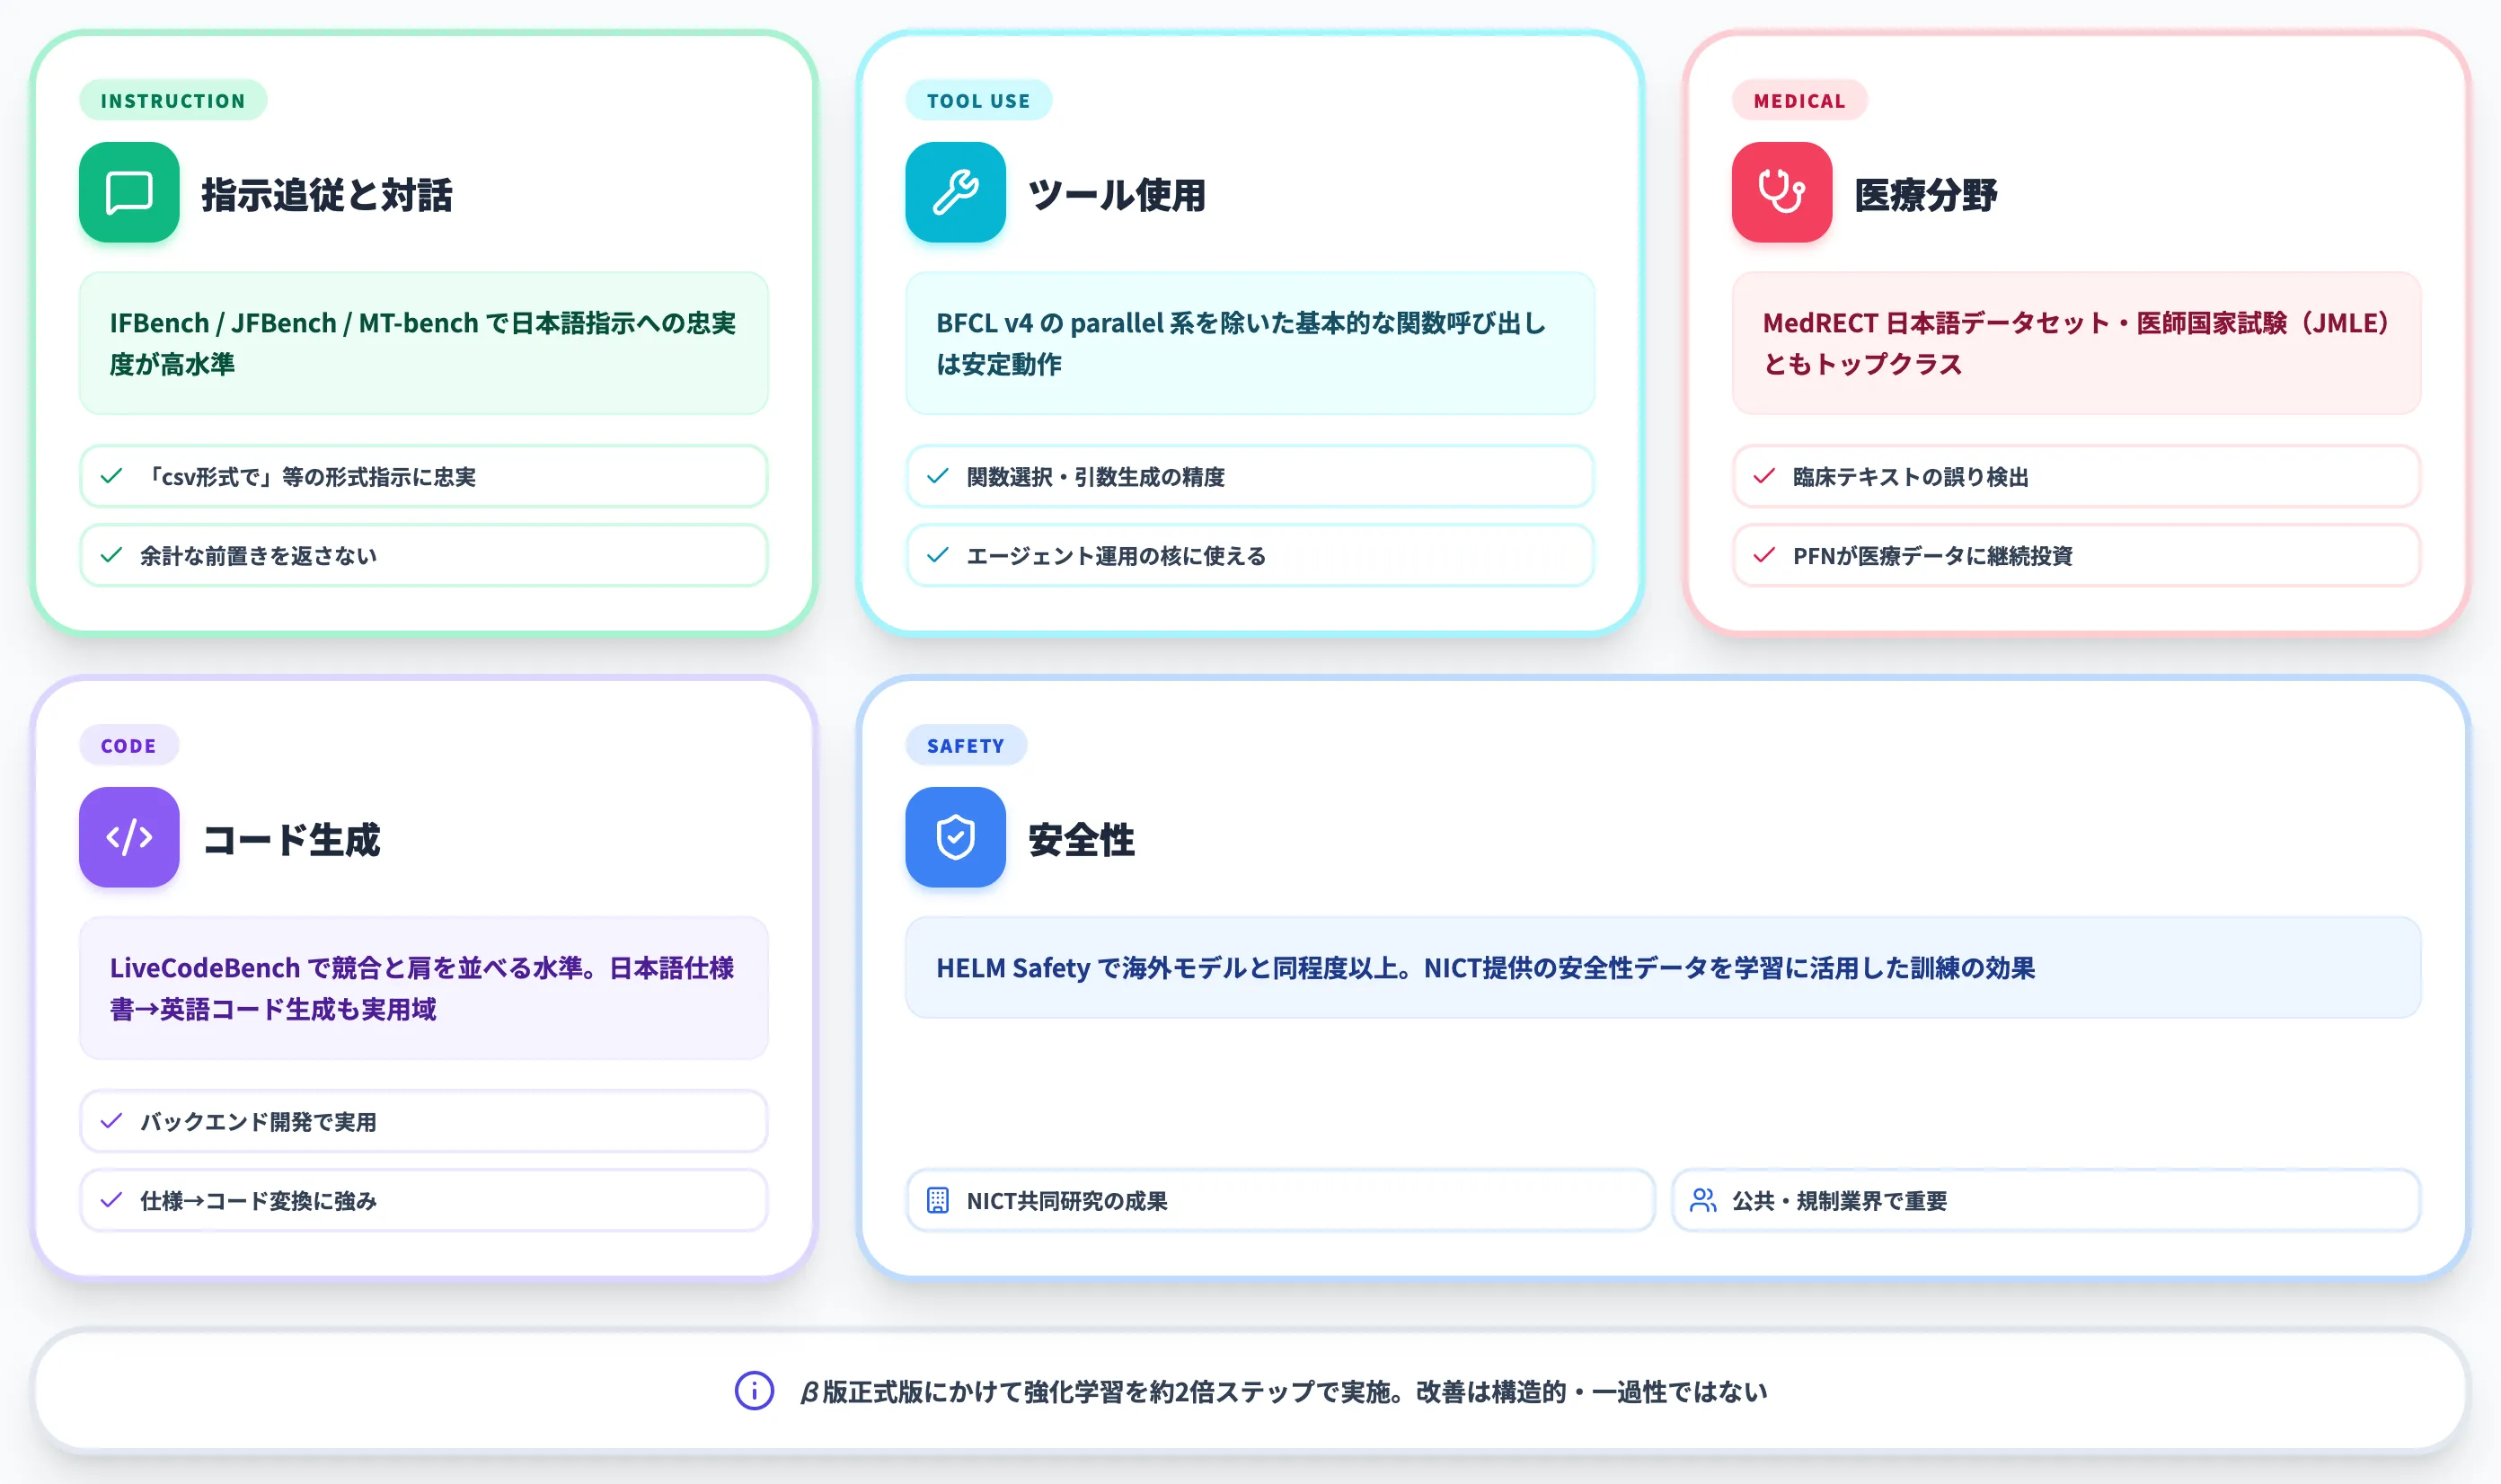Click the text 公共・規制業界で重要
Image resolution: width=2501 pixels, height=1484 pixels.
[x=1840, y=1201]
